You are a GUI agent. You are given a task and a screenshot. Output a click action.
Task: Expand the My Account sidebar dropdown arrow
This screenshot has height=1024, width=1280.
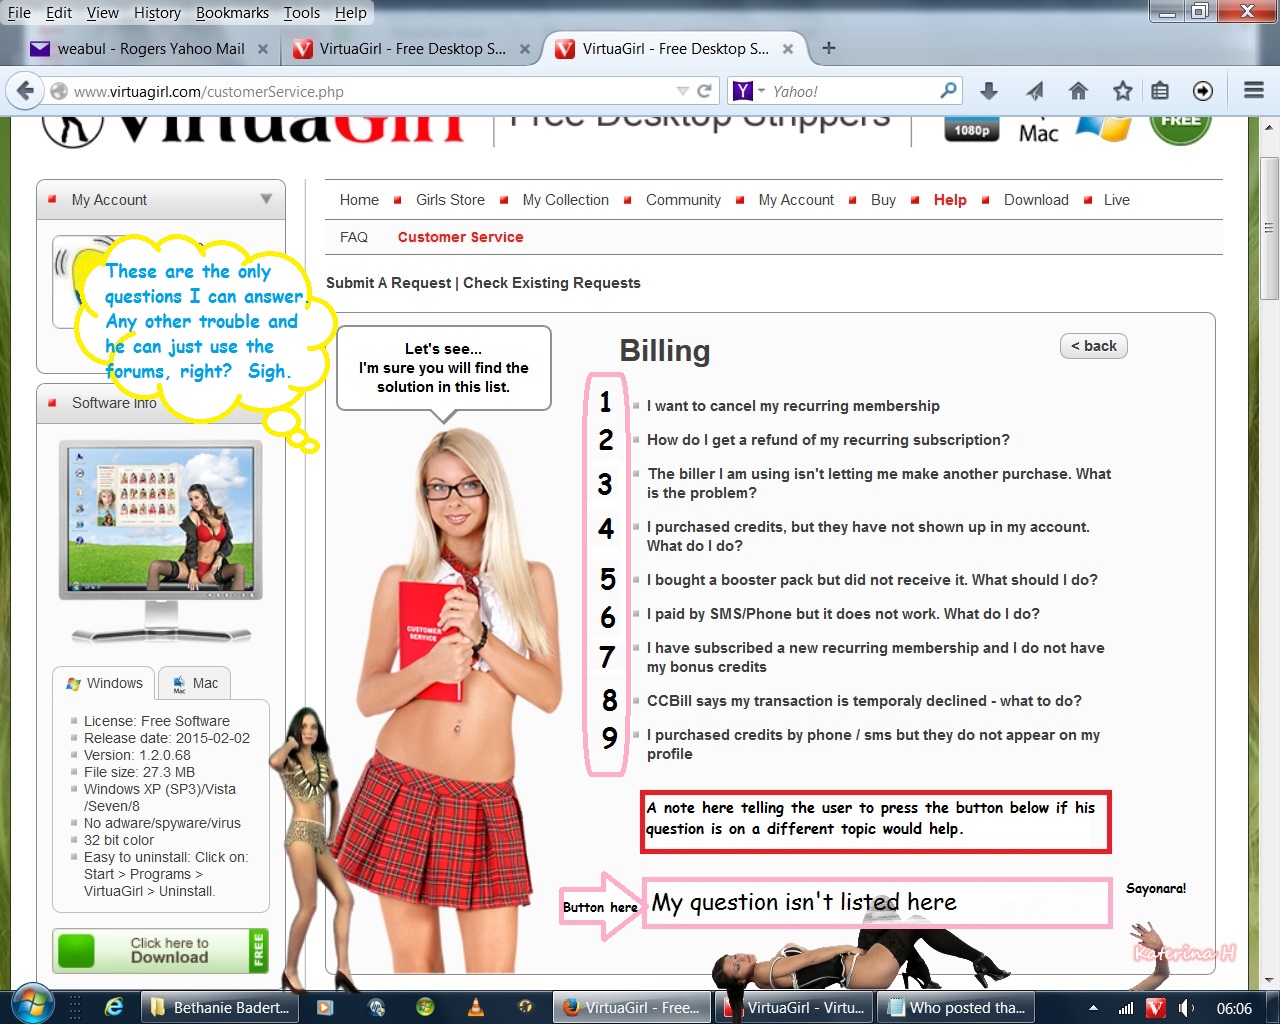pyautogui.click(x=266, y=199)
